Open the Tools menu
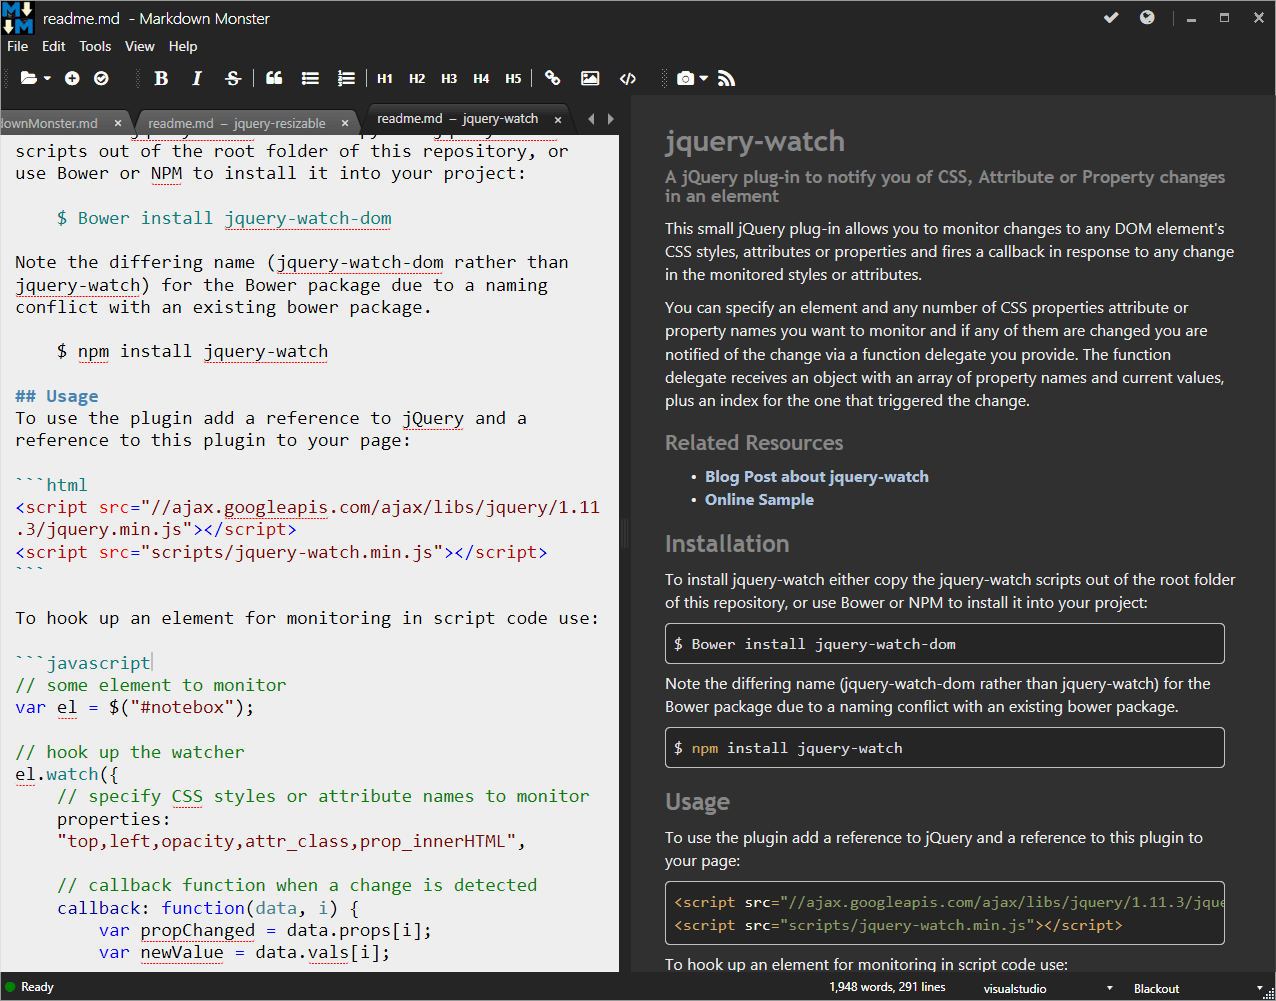This screenshot has width=1276, height=1001. click(95, 46)
